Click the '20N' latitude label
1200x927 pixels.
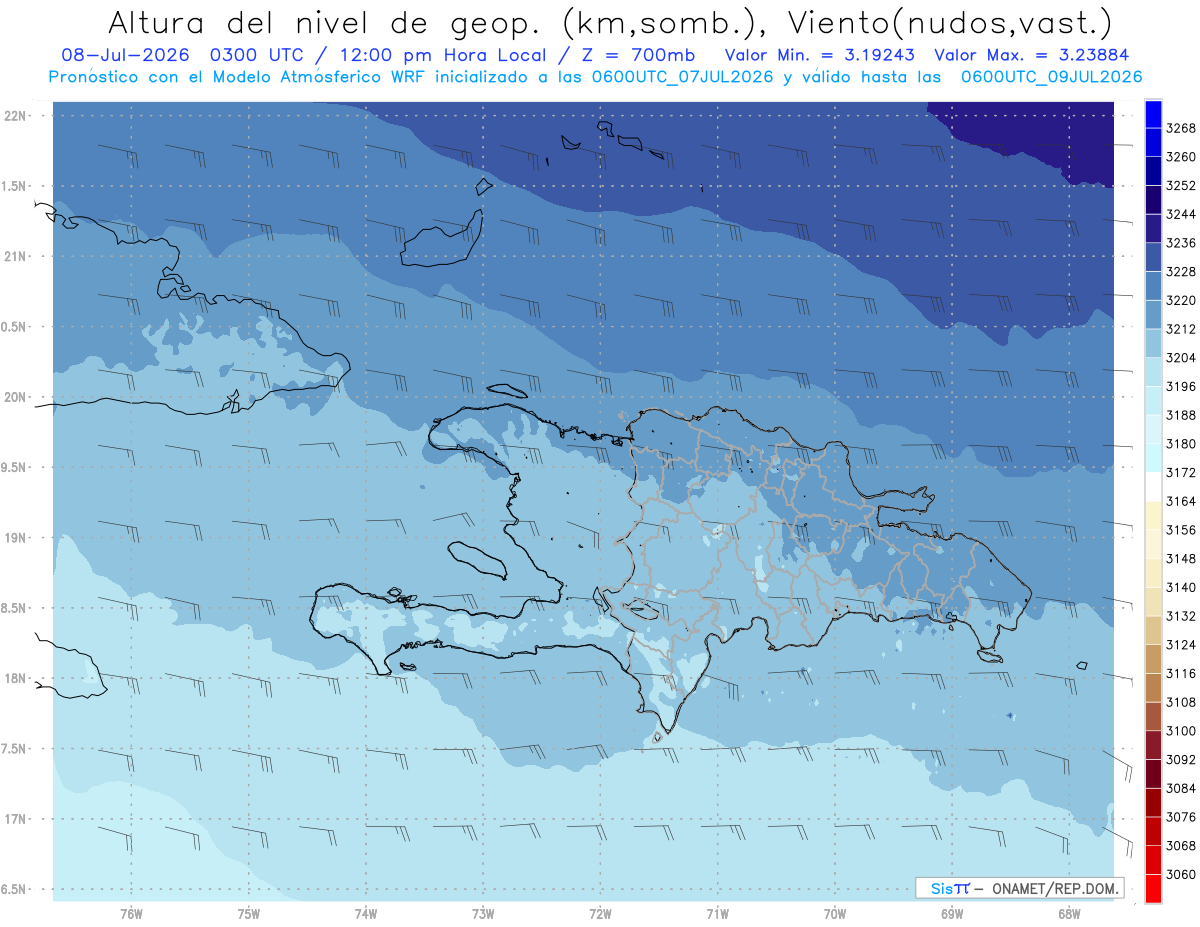click(x=16, y=397)
